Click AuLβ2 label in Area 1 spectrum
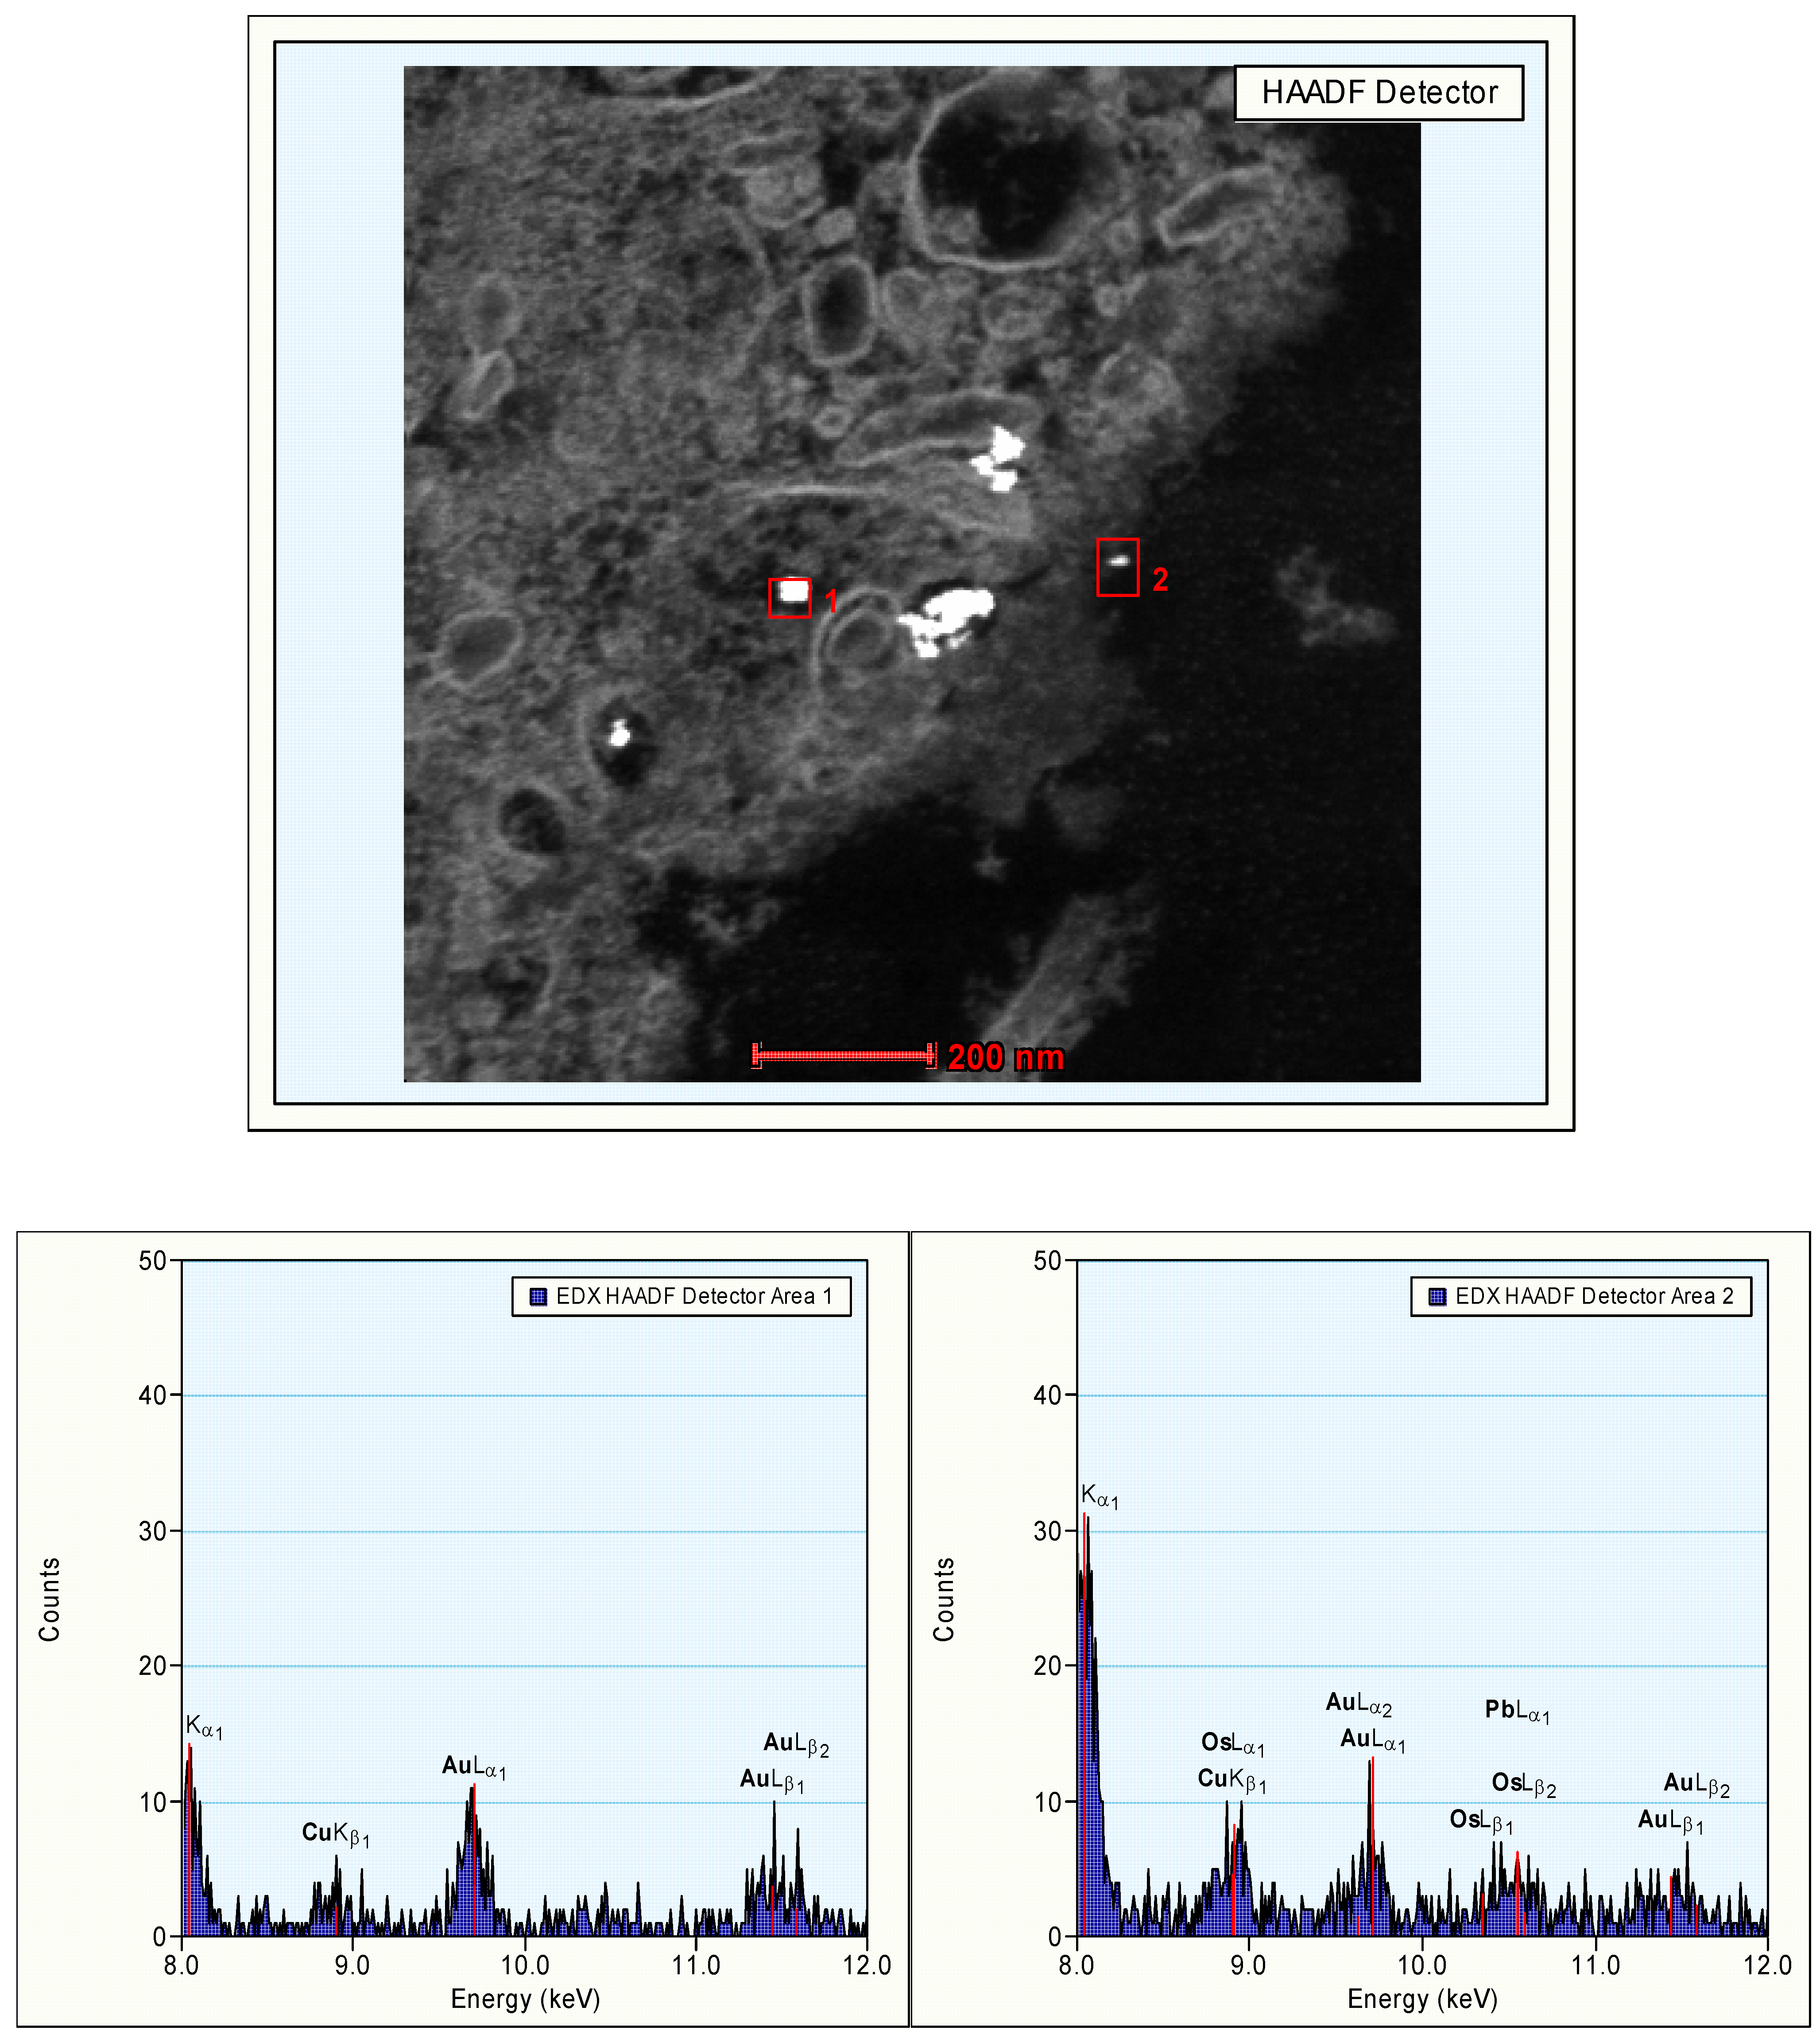Image resolution: width=1820 pixels, height=2042 pixels. coord(796,1744)
